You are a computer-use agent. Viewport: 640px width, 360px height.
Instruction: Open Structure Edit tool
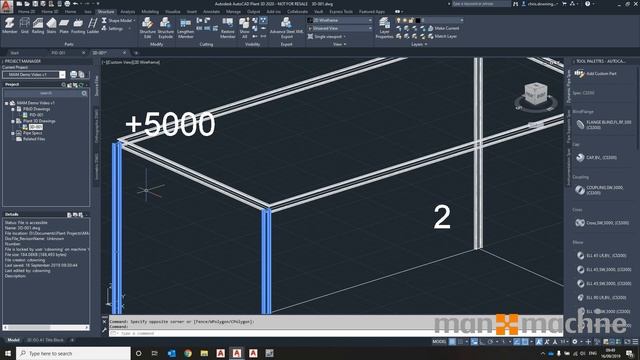[147, 28]
